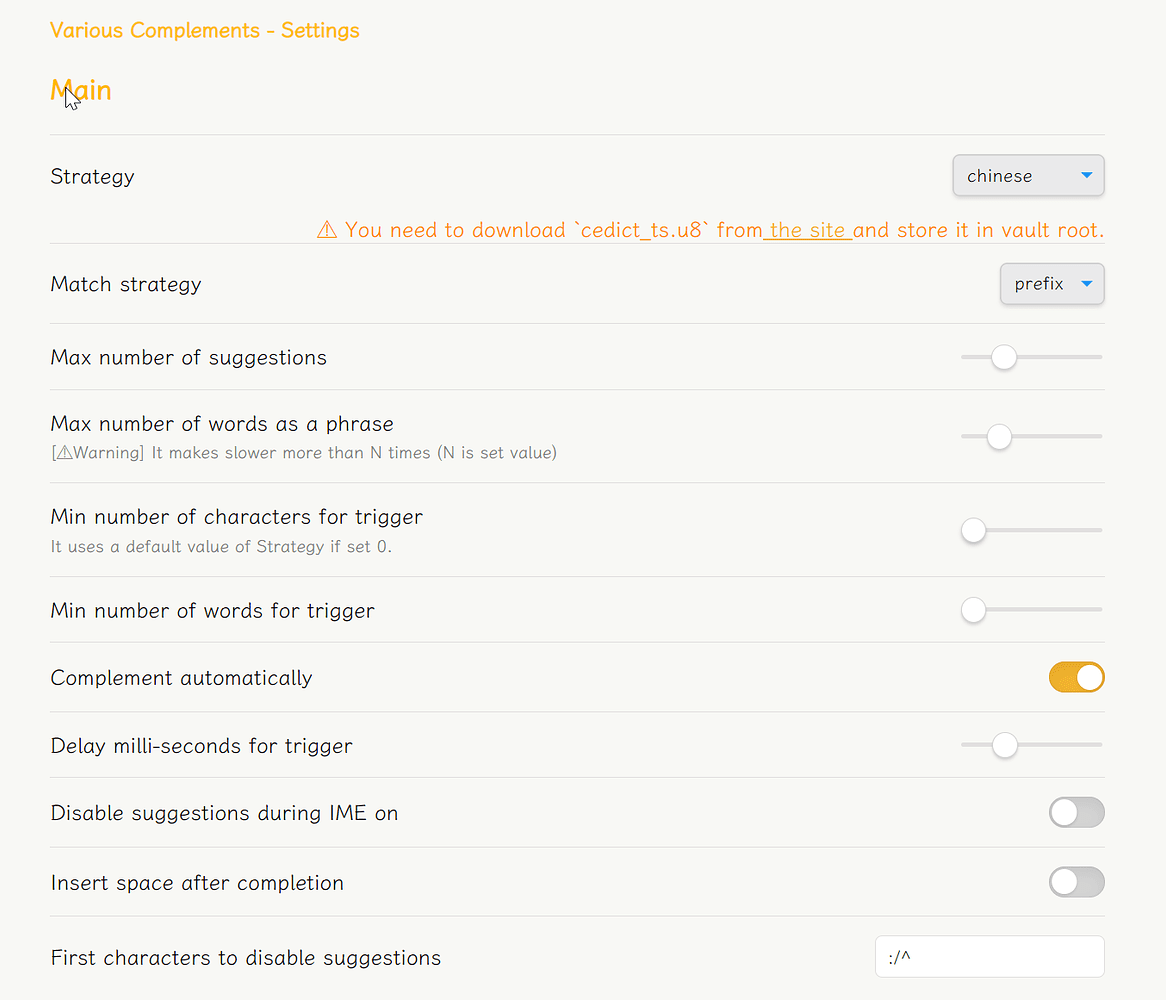
Task: Focus the First characters to disable suggestions field
Action: coord(989,957)
